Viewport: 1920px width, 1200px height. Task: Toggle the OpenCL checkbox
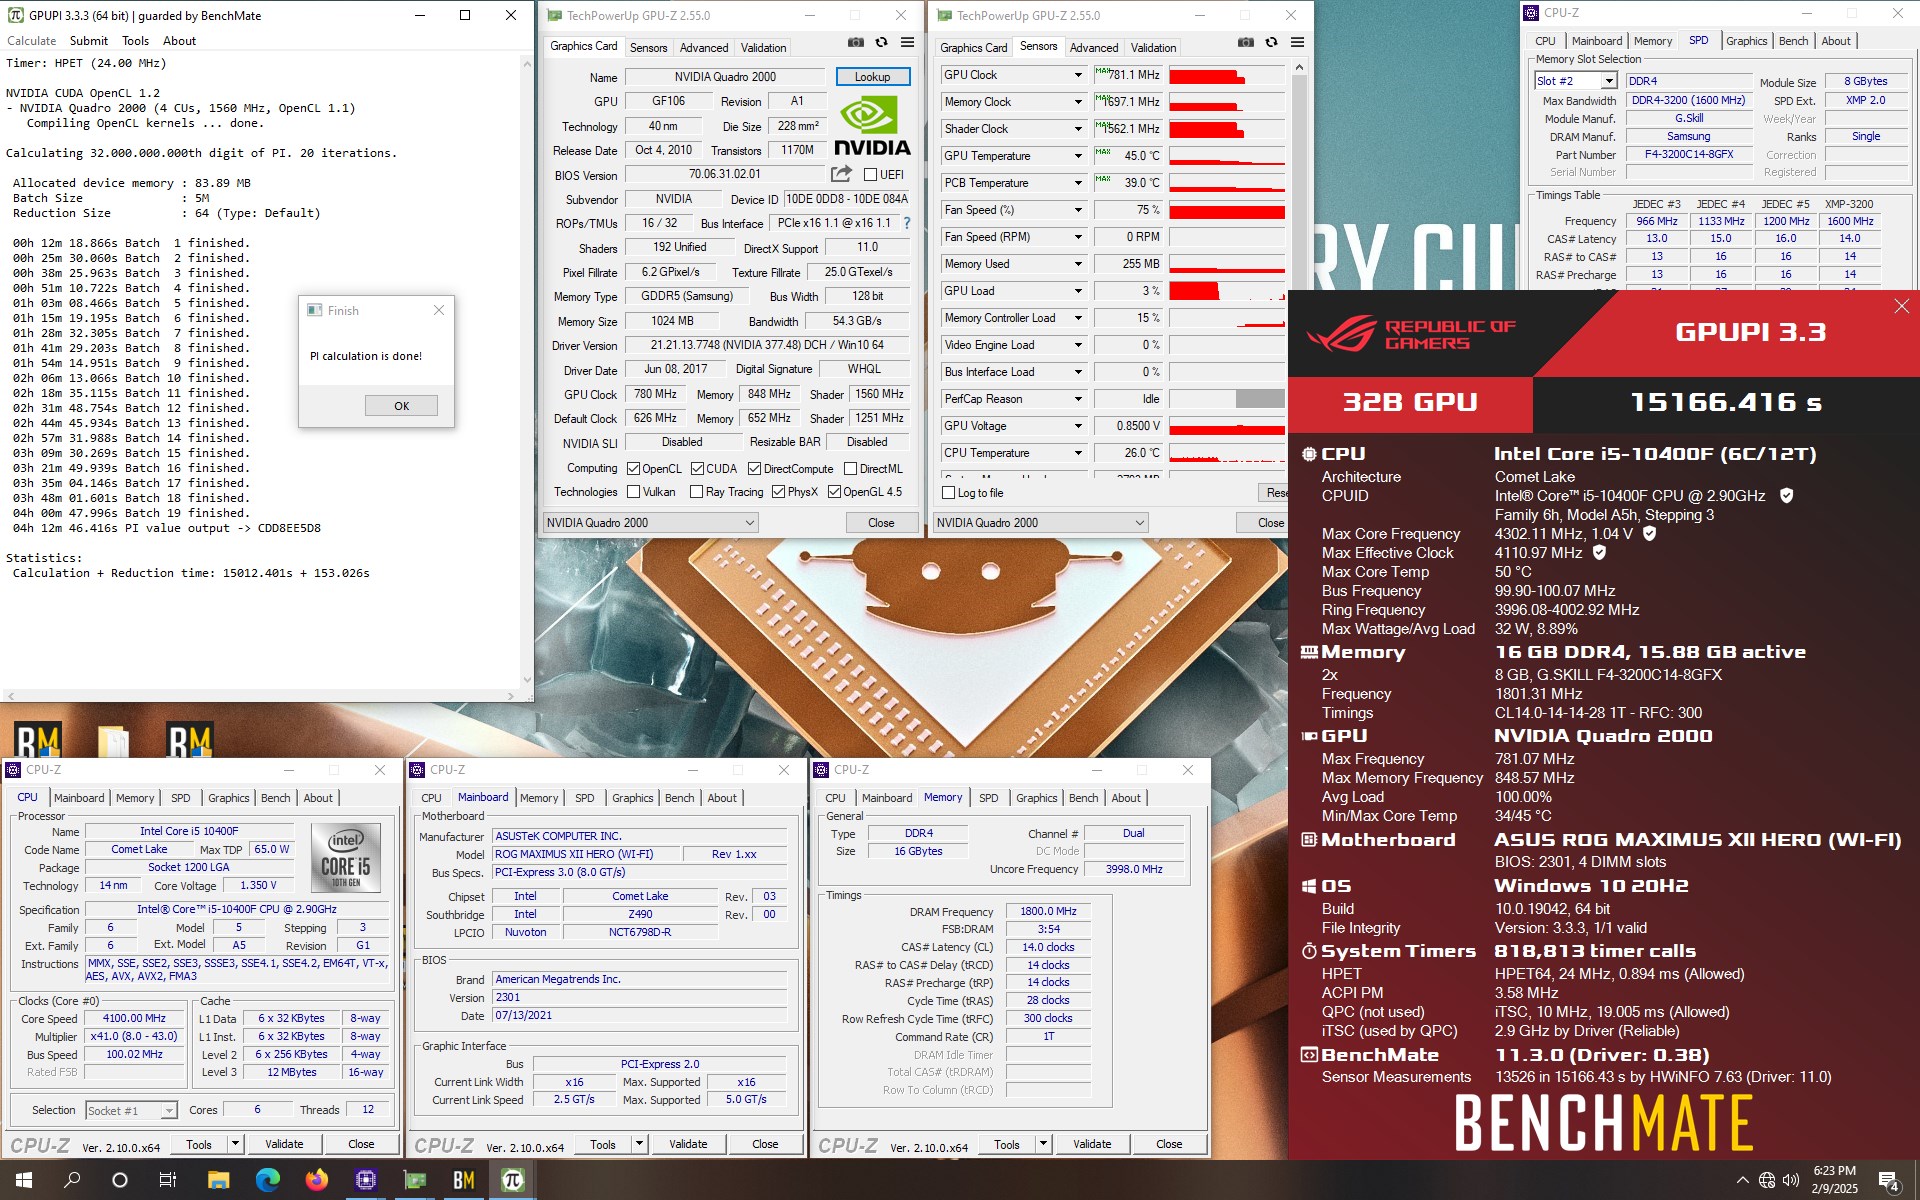pyautogui.click(x=633, y=469)
